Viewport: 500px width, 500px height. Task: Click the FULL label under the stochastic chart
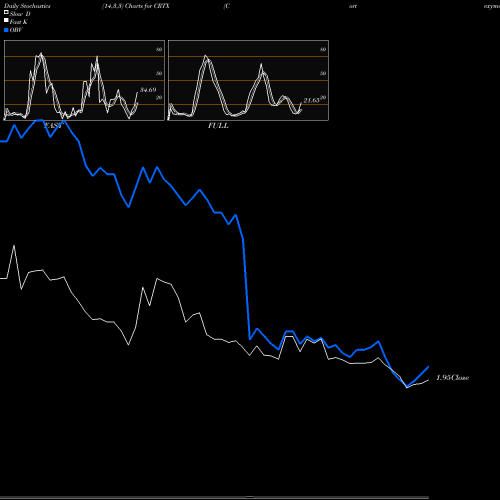[x=218, y=126]
